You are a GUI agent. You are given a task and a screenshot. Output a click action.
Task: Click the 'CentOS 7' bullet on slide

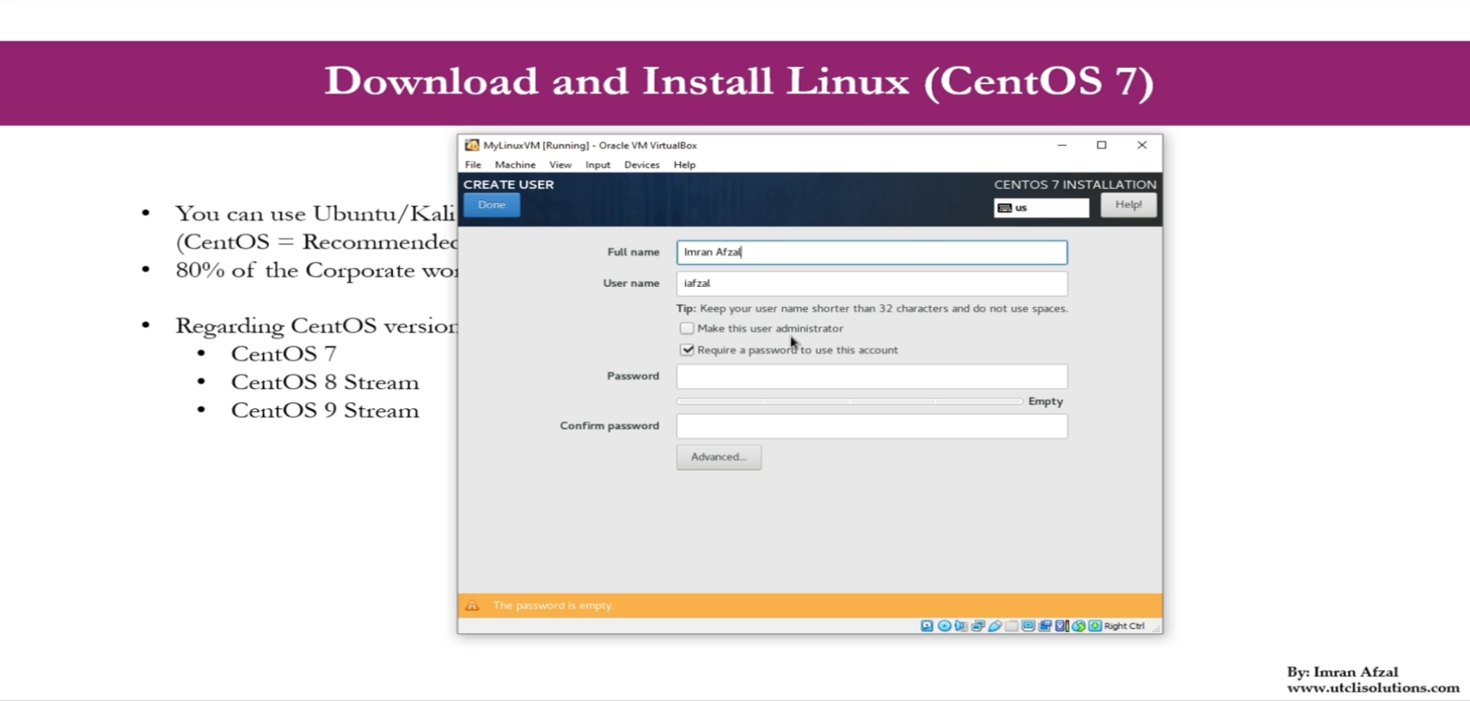tap(284, 354)
